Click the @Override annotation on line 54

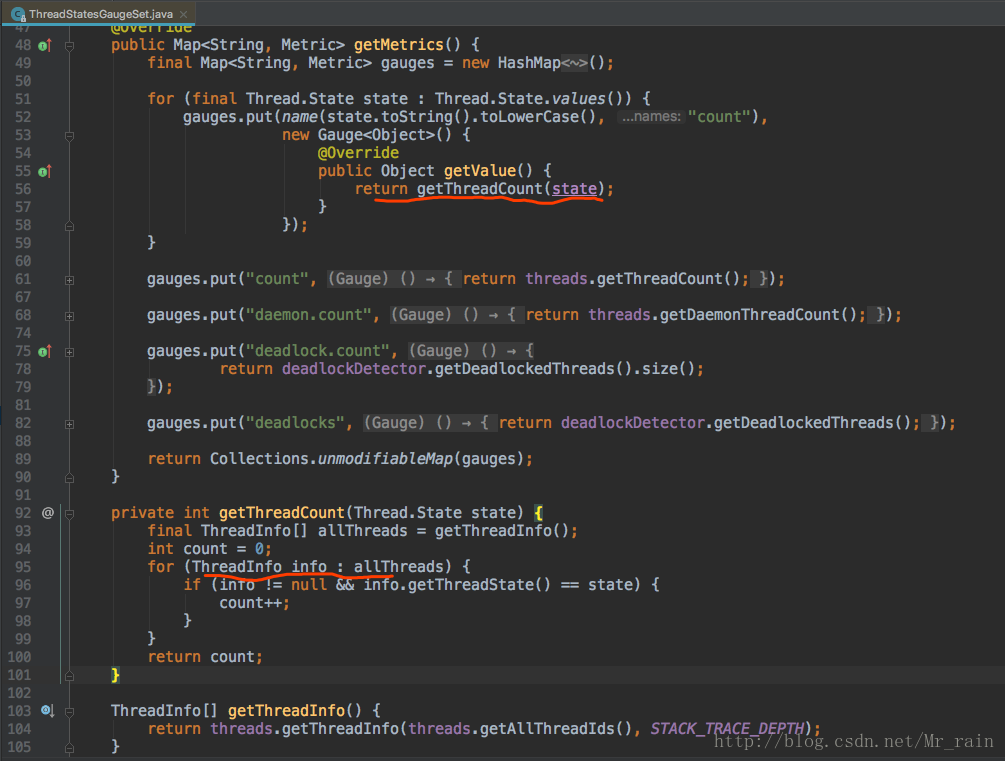pyautogui.click(x=358, y=153)
